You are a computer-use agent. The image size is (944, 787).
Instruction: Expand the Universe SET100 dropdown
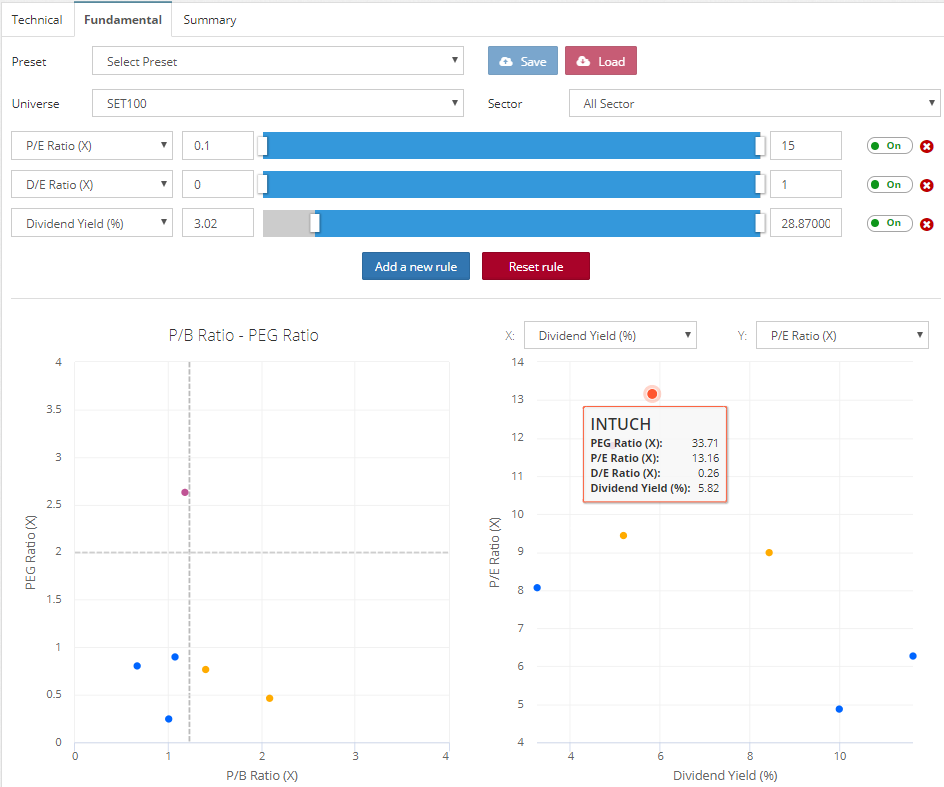278,103
